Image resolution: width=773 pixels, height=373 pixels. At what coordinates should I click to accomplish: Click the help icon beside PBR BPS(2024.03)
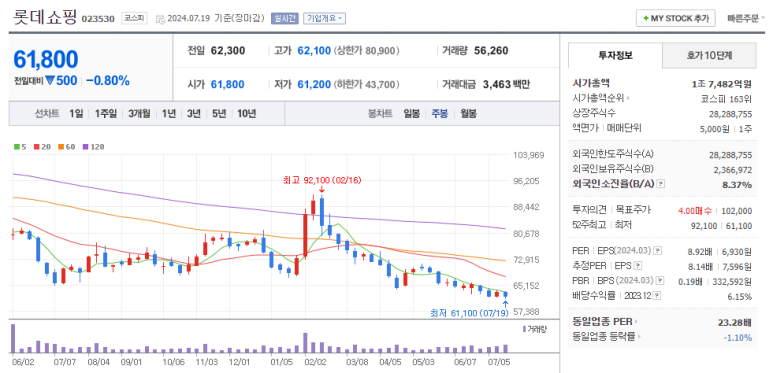(x=661, y=280)
